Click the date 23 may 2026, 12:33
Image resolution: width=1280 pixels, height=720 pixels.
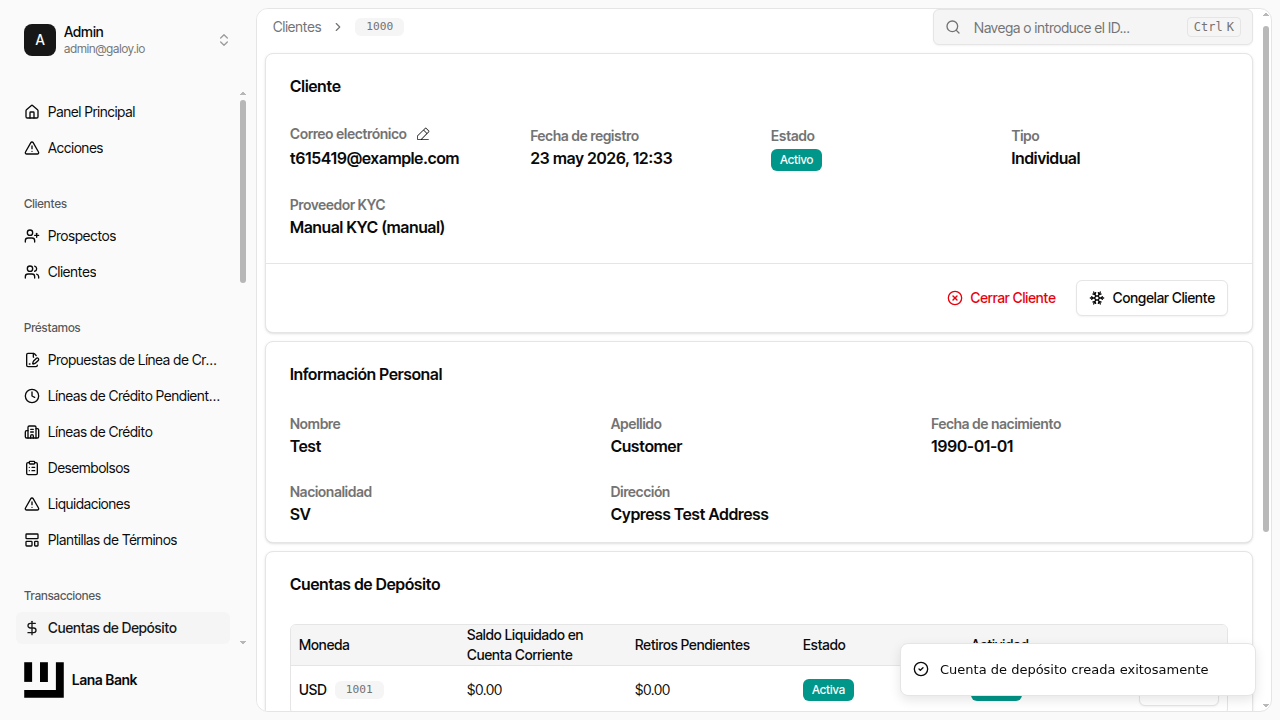coord(601,158)
